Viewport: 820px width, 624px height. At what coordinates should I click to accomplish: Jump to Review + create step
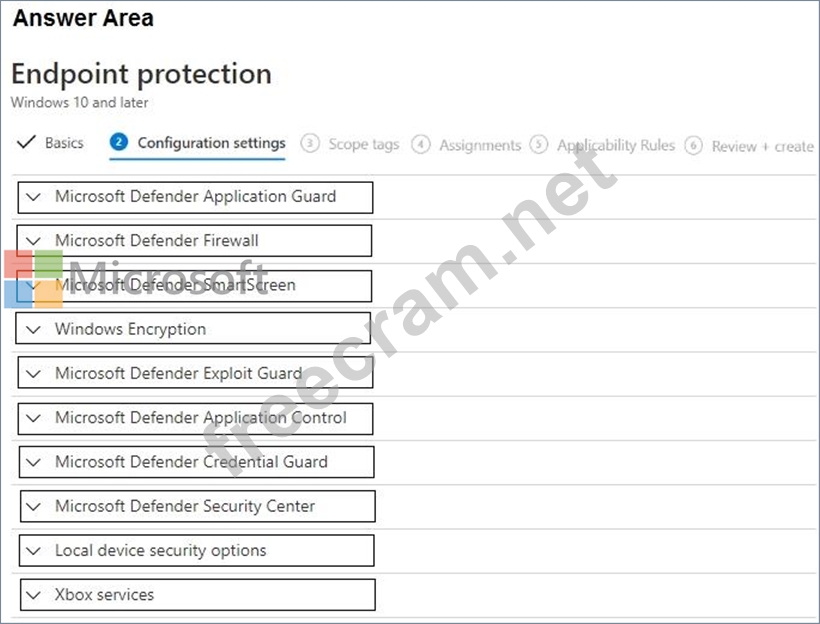pyautogui.click(x=762, y=146)
